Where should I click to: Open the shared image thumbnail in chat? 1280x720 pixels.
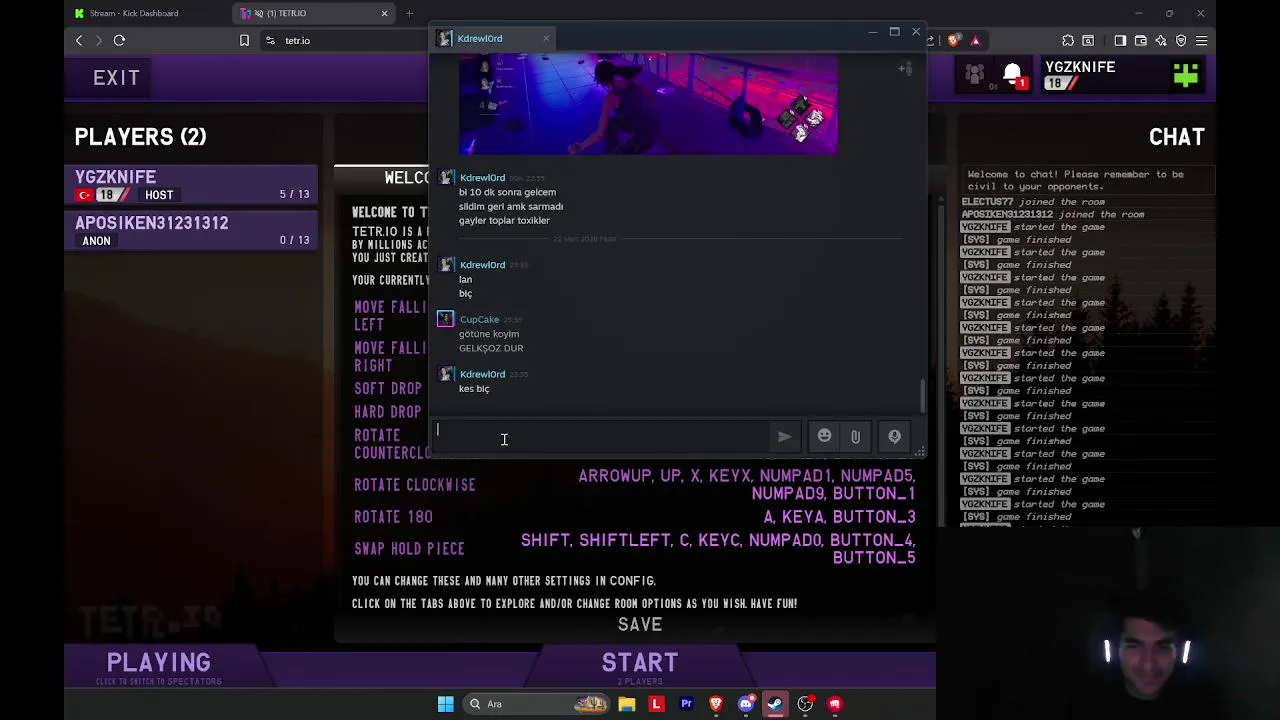(x=648, y=103)
